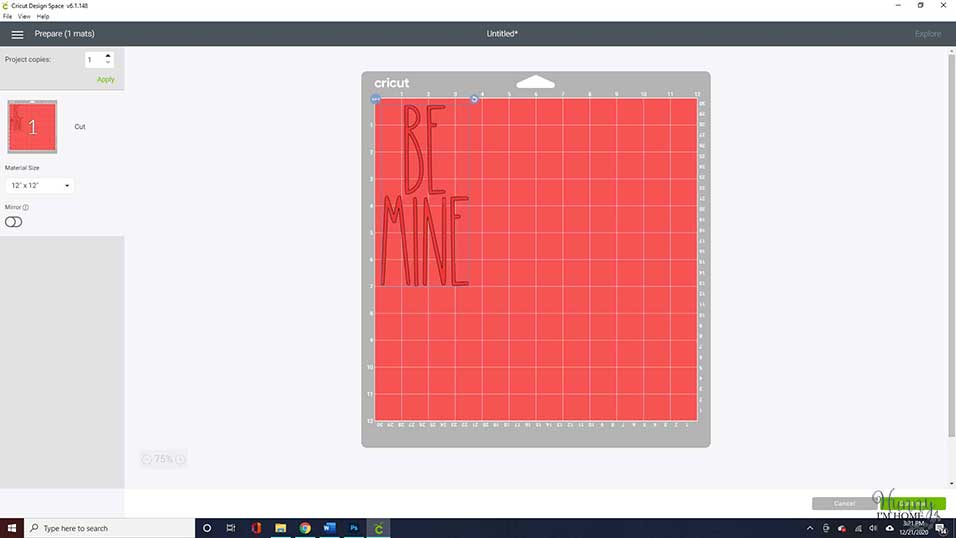
Task: Click the Cricut Design Space taskbar icon
Action: pyautogui.click(x=379, y=528)
